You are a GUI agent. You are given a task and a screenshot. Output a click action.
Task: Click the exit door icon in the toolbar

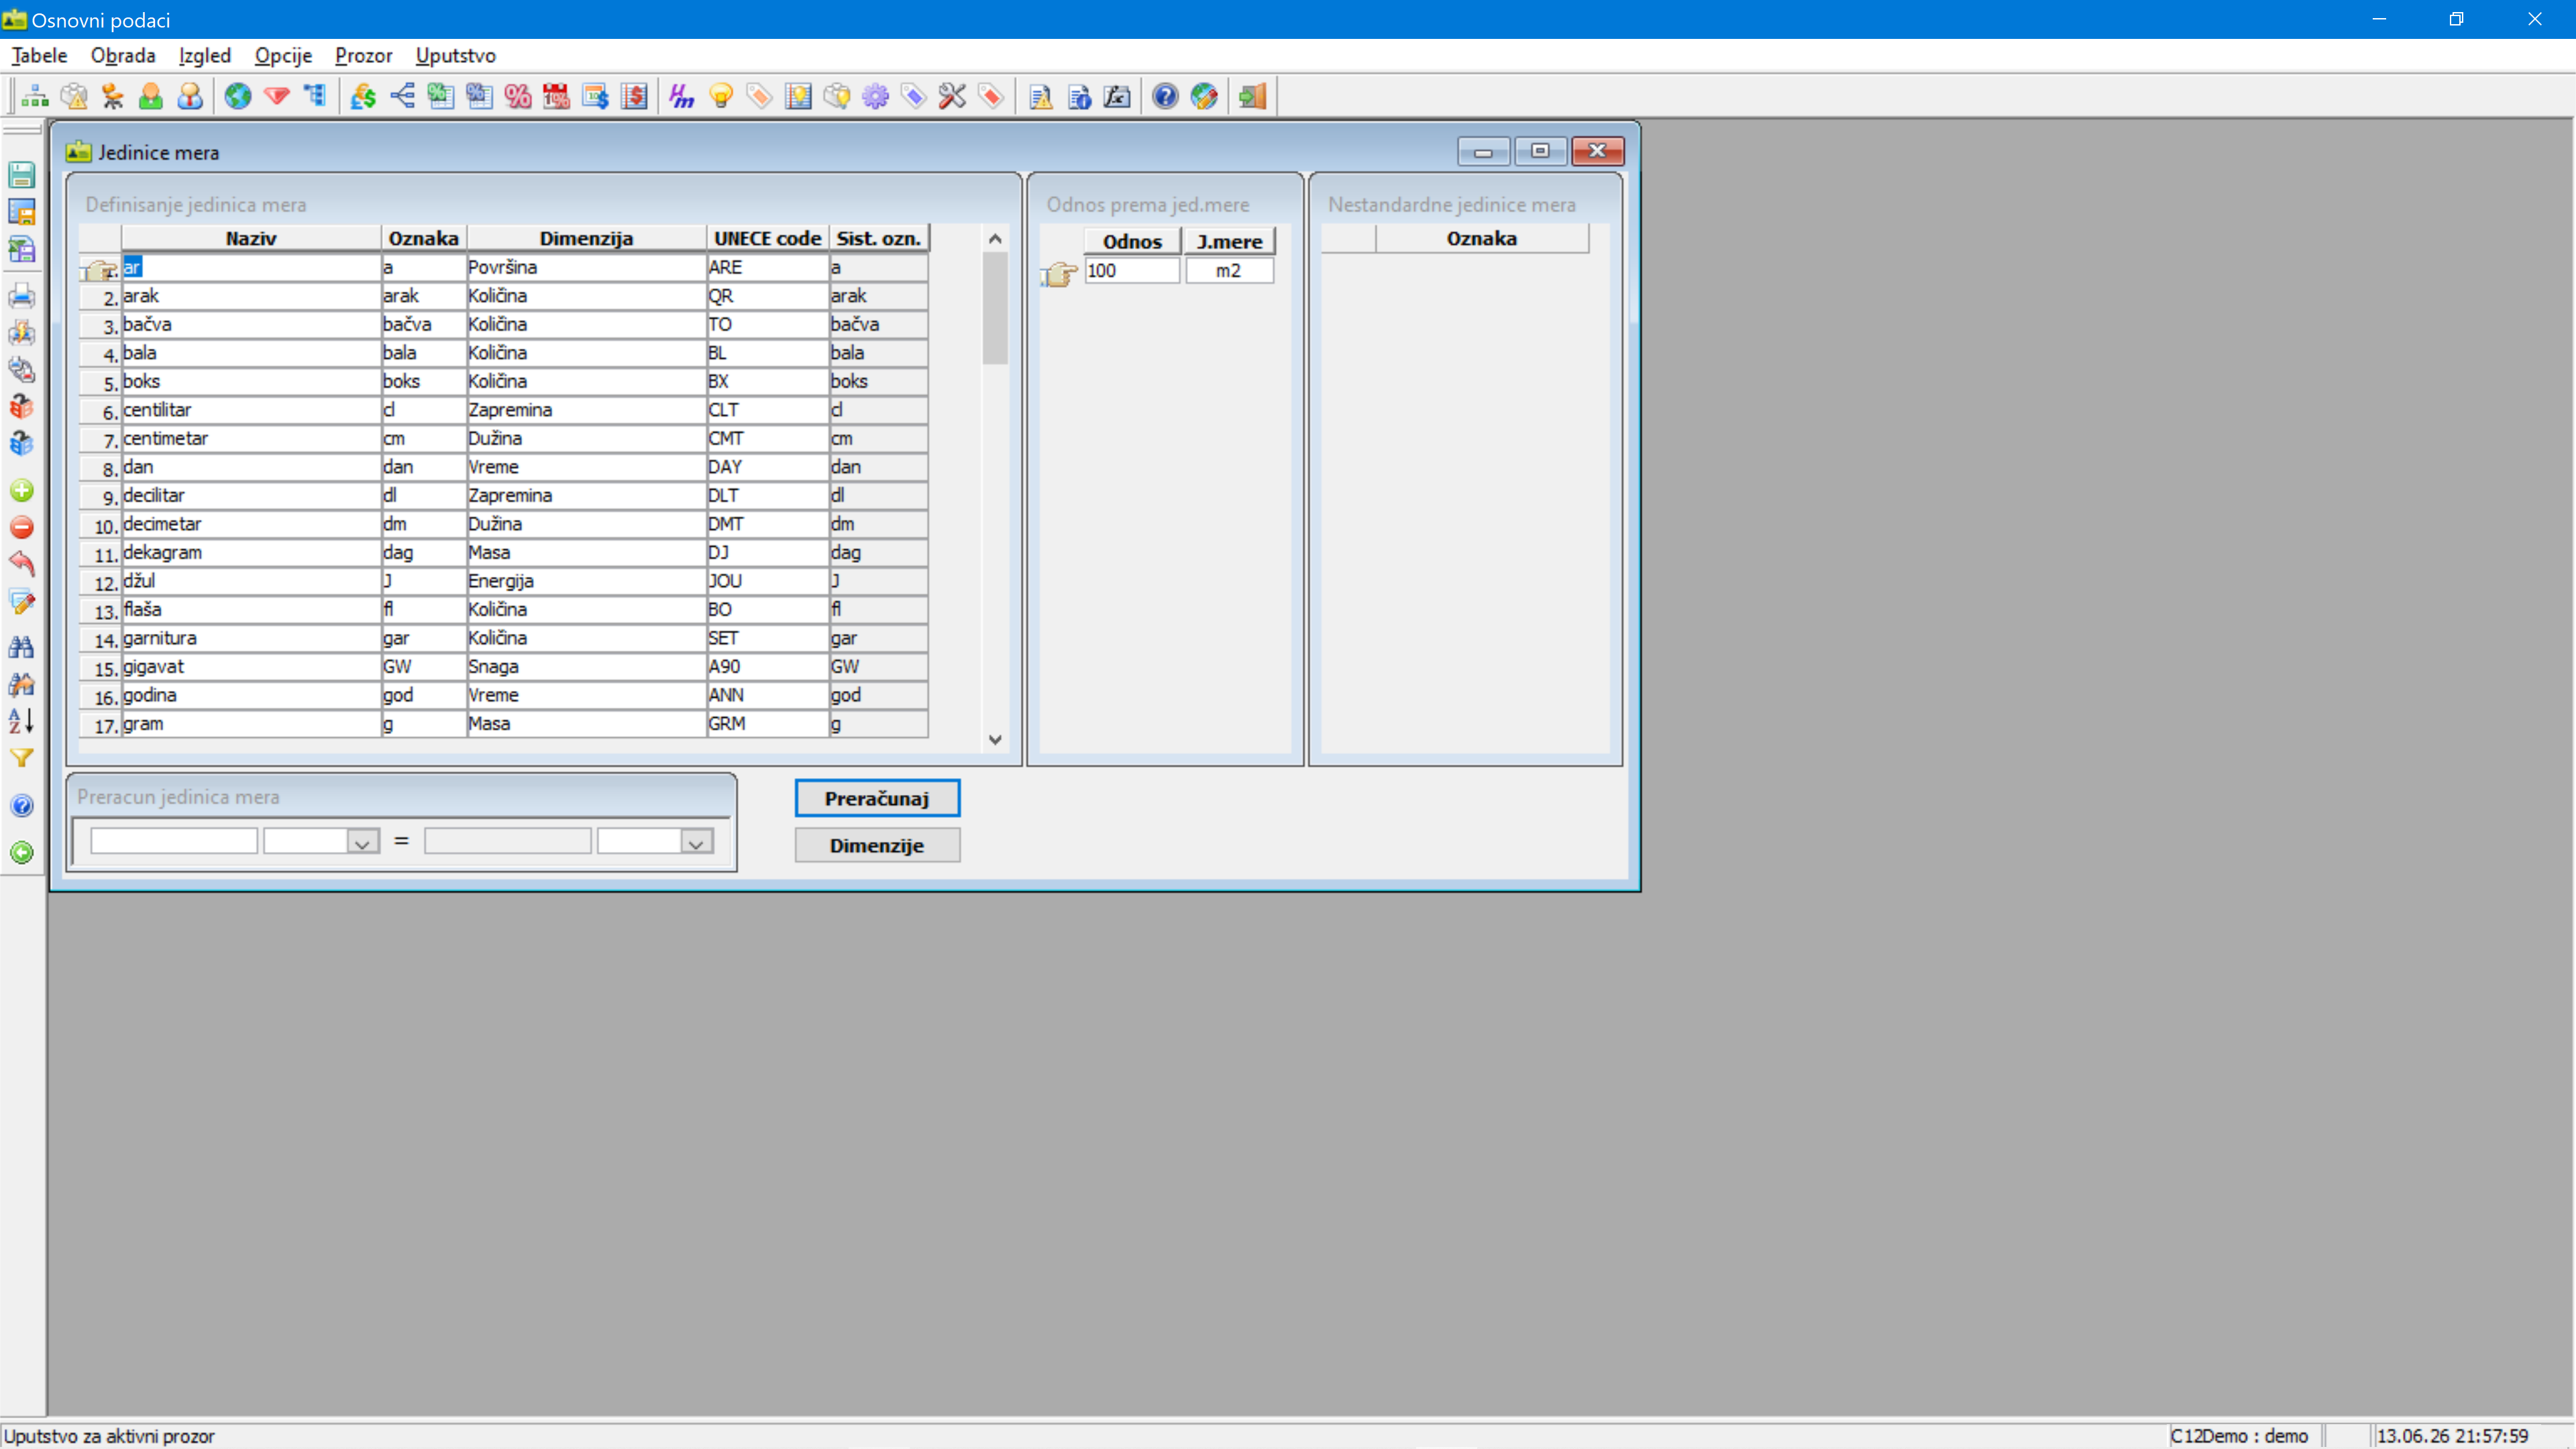1252,96
